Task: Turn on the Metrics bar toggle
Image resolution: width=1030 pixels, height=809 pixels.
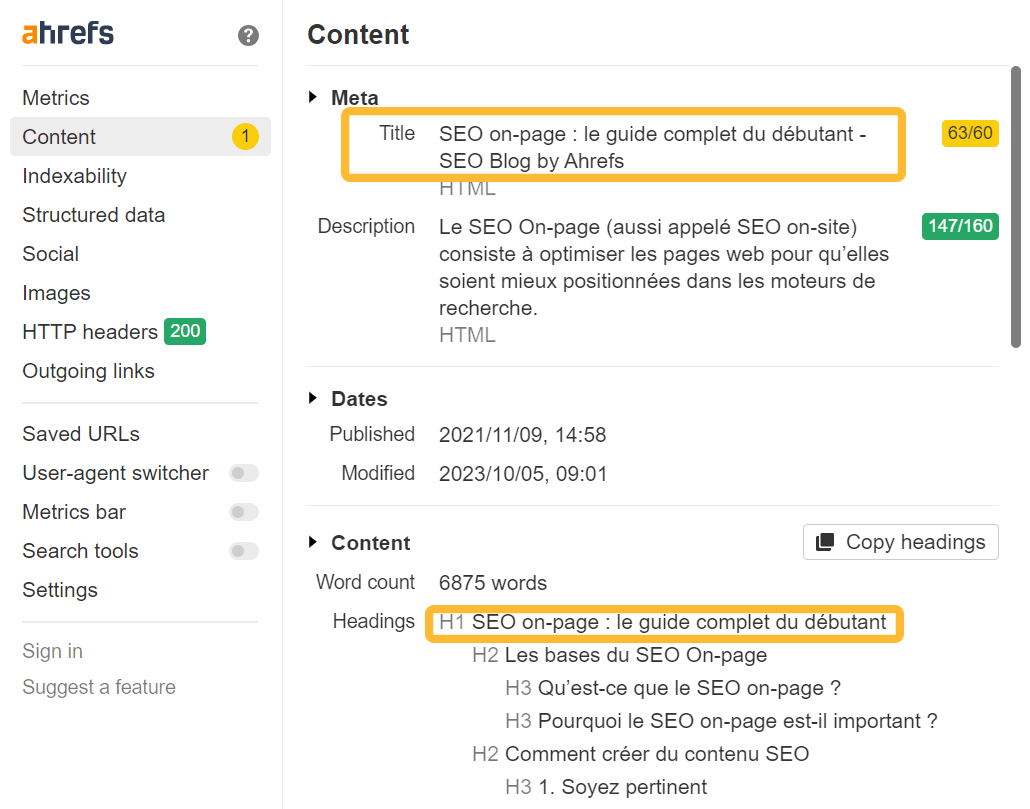Action: (243, 512)
